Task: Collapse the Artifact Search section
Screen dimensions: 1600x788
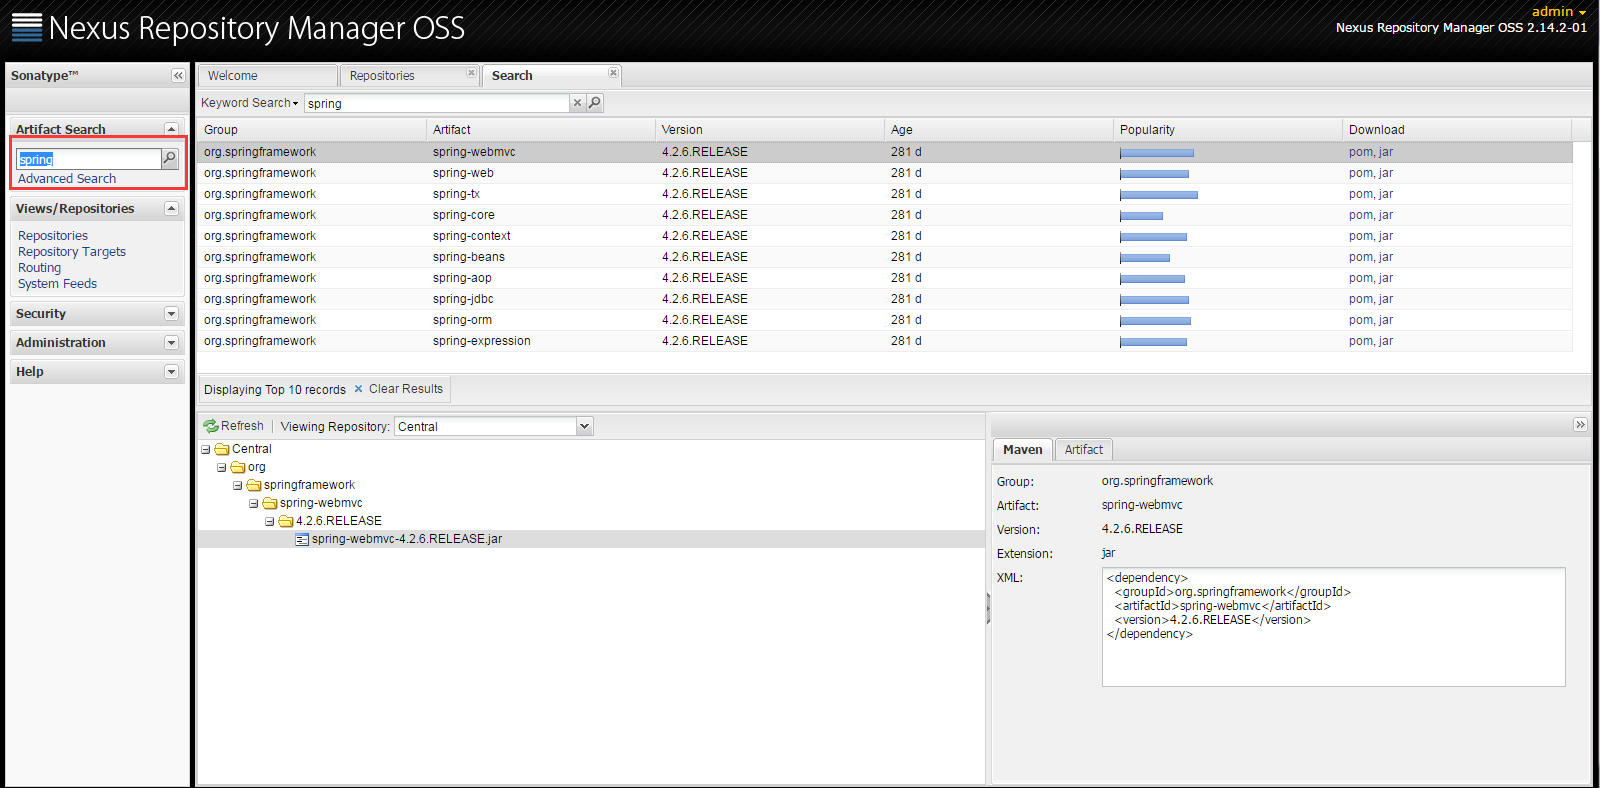Action: click(x=171, y=129)
